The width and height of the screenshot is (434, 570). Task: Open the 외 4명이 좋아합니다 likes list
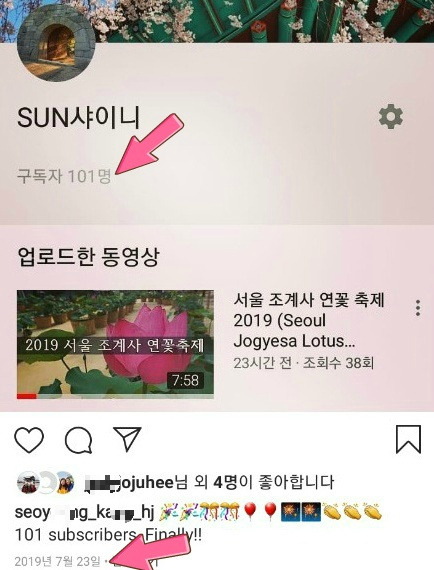(x=264, y=482)
